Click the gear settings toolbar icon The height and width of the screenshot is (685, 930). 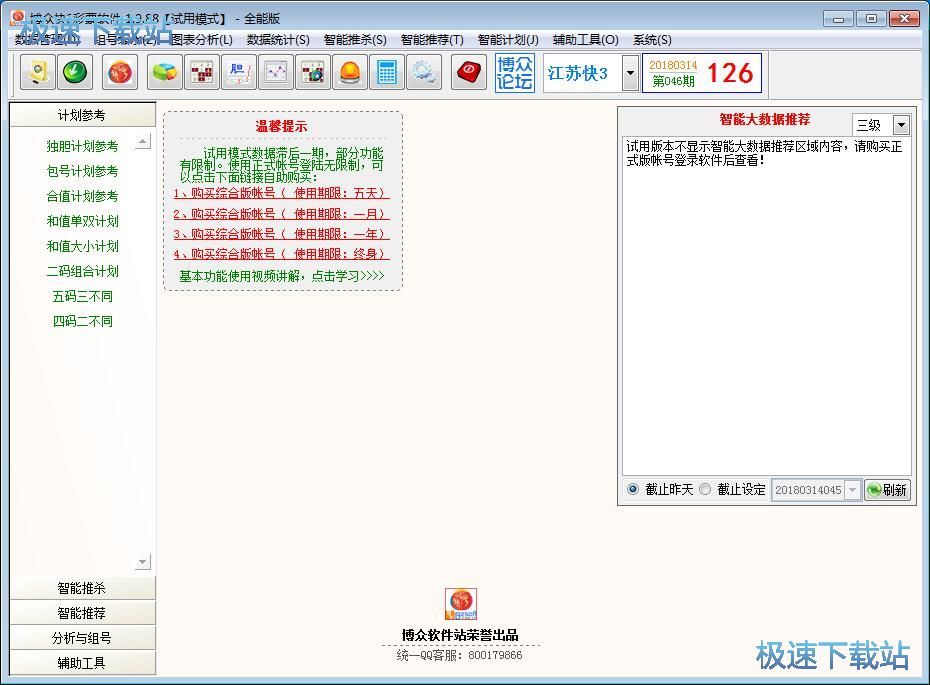tap(423, 72)
